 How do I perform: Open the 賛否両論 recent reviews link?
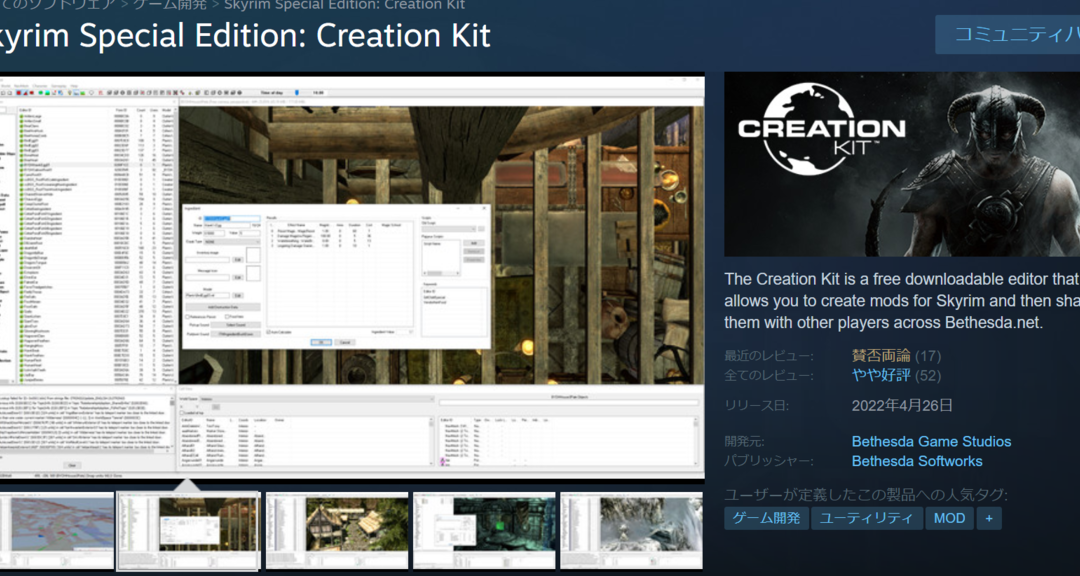[880, 356]
